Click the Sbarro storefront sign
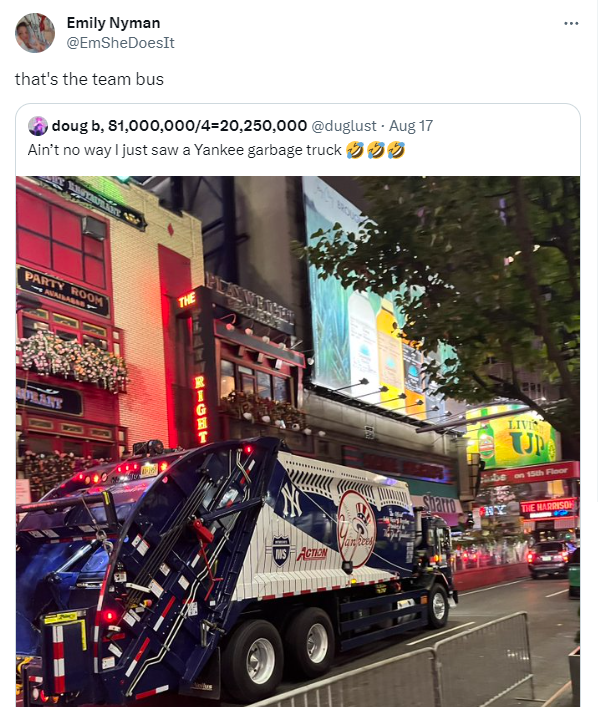This screenshot has width=600, height=707. 440,504
